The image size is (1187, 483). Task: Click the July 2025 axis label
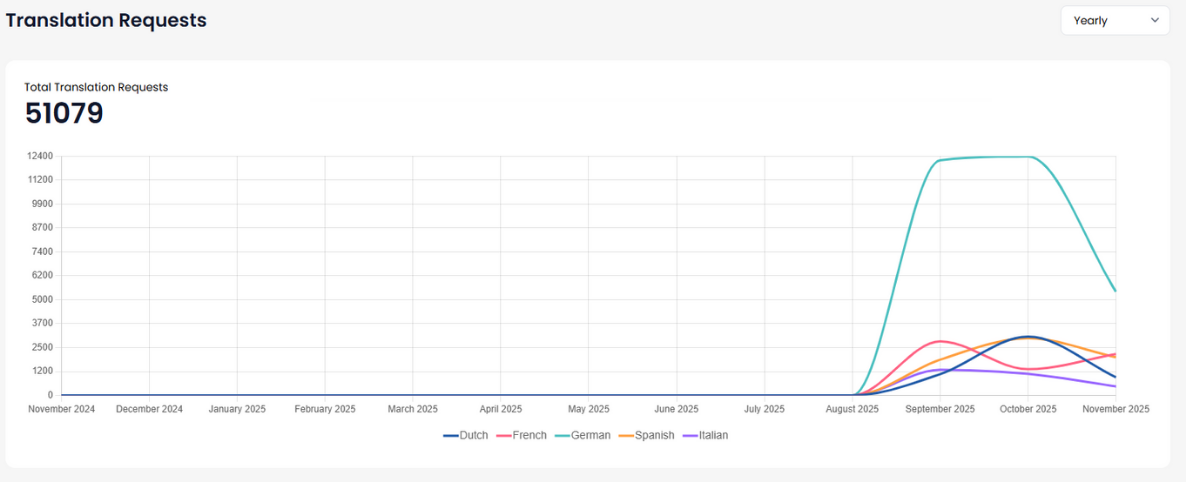[764, 409]
